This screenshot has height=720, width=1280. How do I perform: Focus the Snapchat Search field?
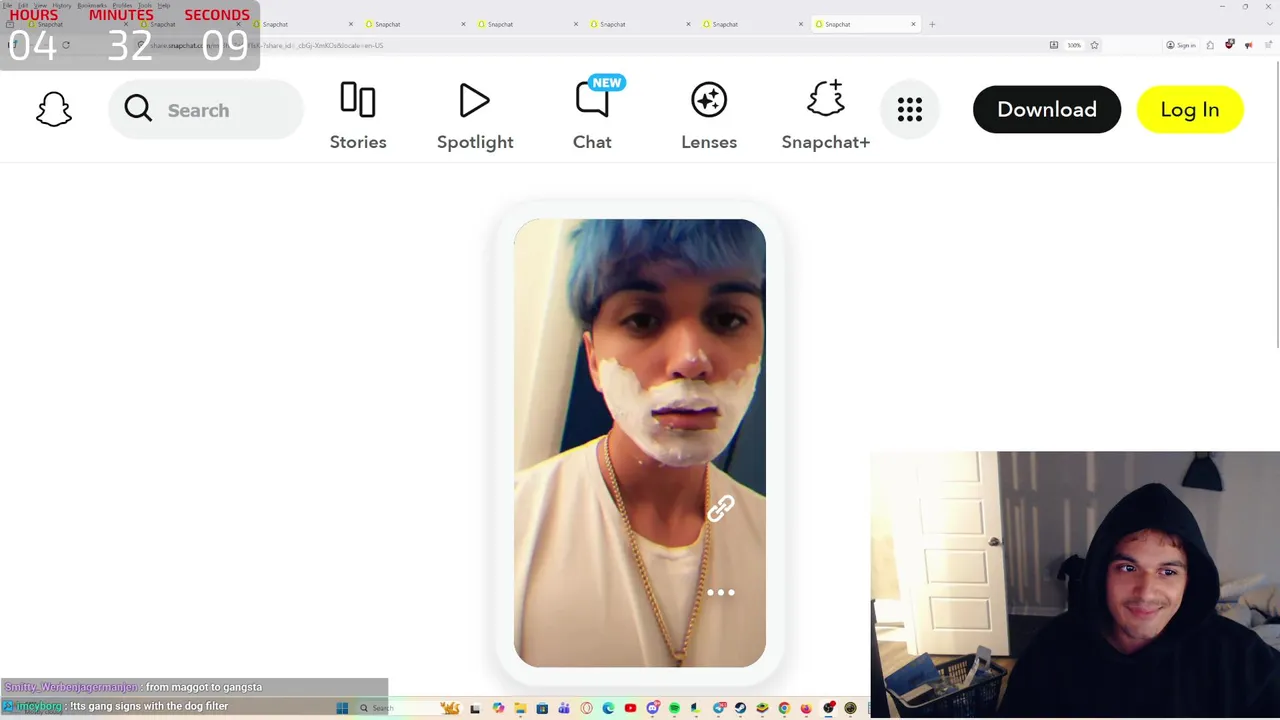[206, 110]
